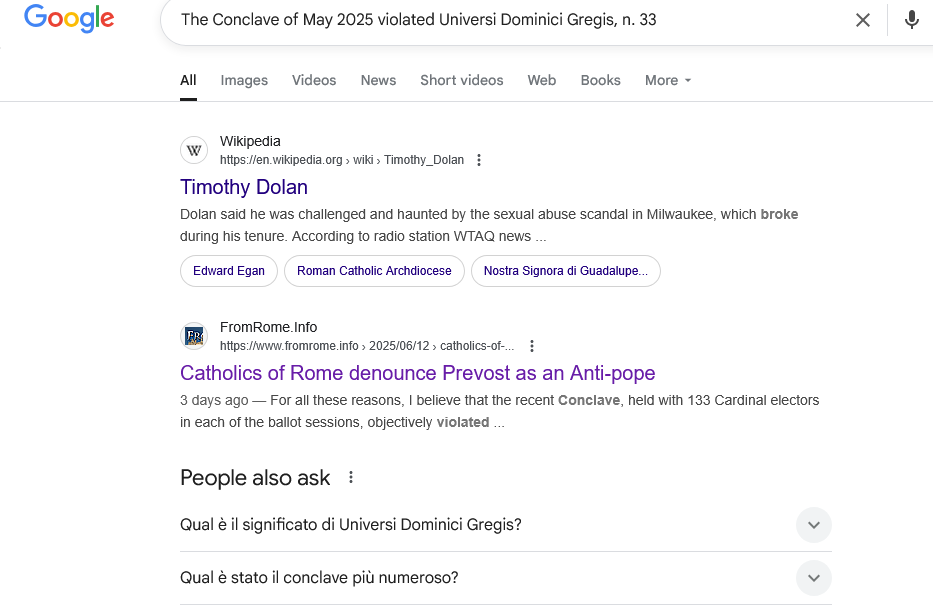
Task: Open options menu for FromRome.Info result
Action: point(532,346)
